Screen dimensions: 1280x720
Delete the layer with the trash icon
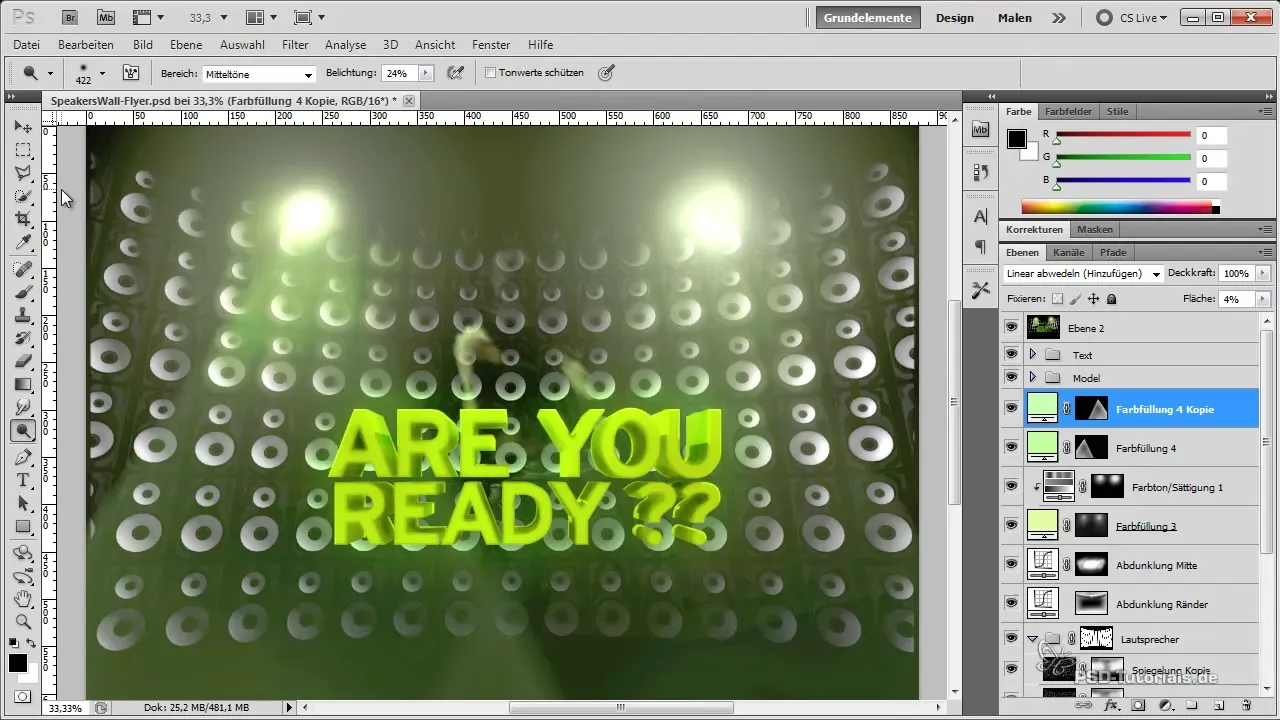point(1246,705)
